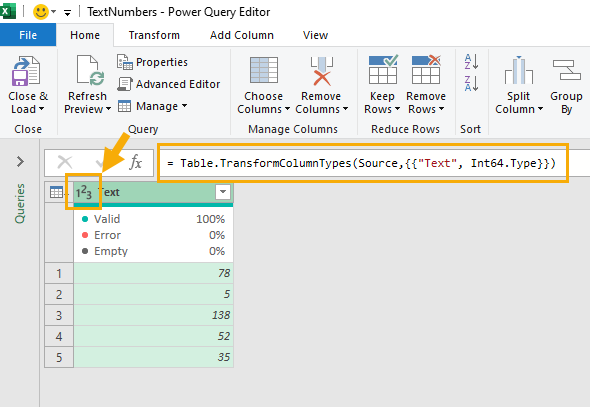Open the Keep Rows dropdown arrow
The width and height of the screenshot is (590, 407).
point(397,109)
